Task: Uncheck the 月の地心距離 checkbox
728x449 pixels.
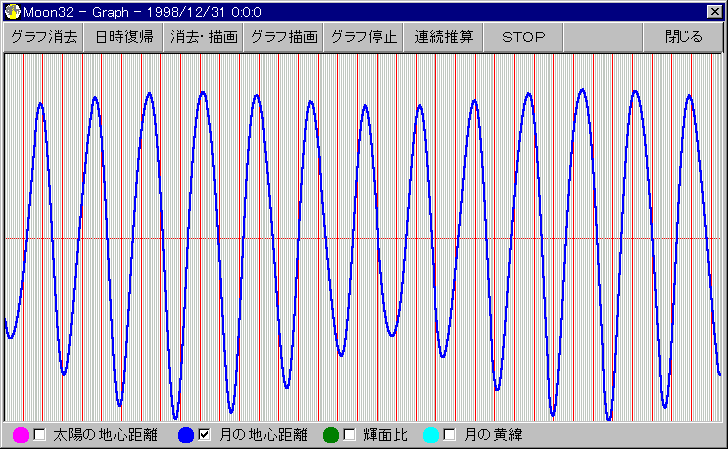Action: point(204,435)
